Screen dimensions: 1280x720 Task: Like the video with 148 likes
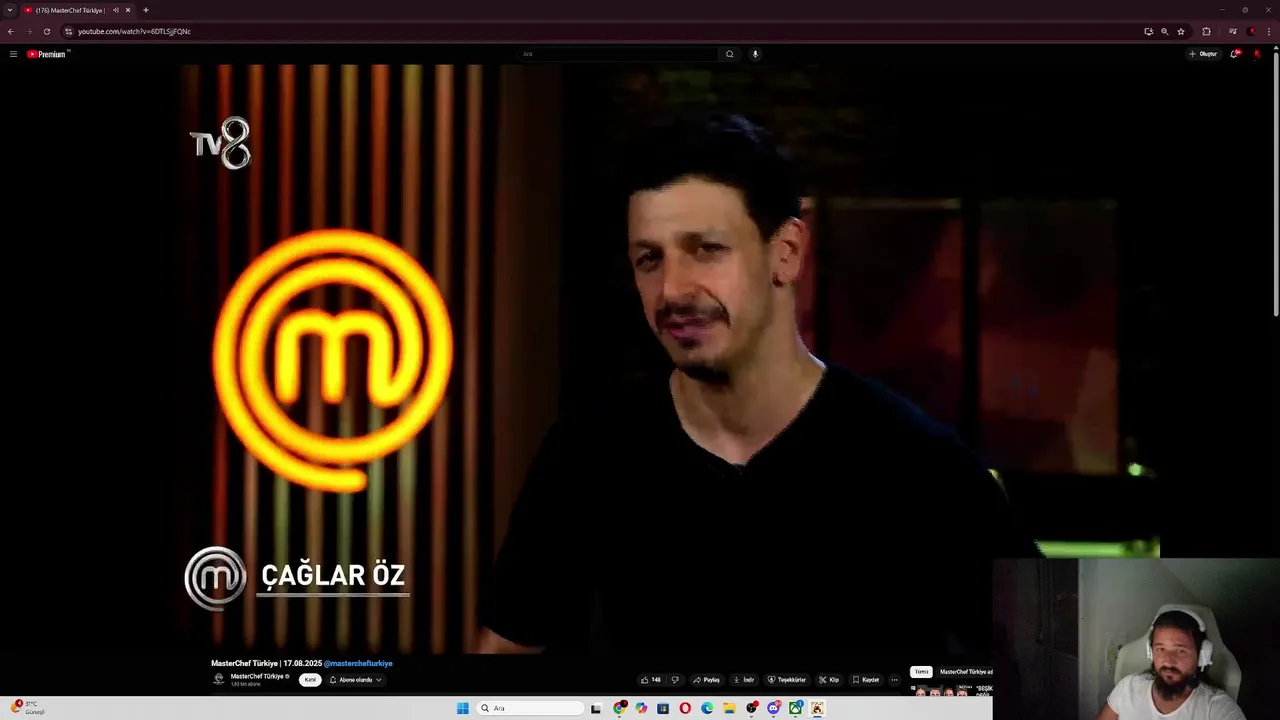(651, 680)
